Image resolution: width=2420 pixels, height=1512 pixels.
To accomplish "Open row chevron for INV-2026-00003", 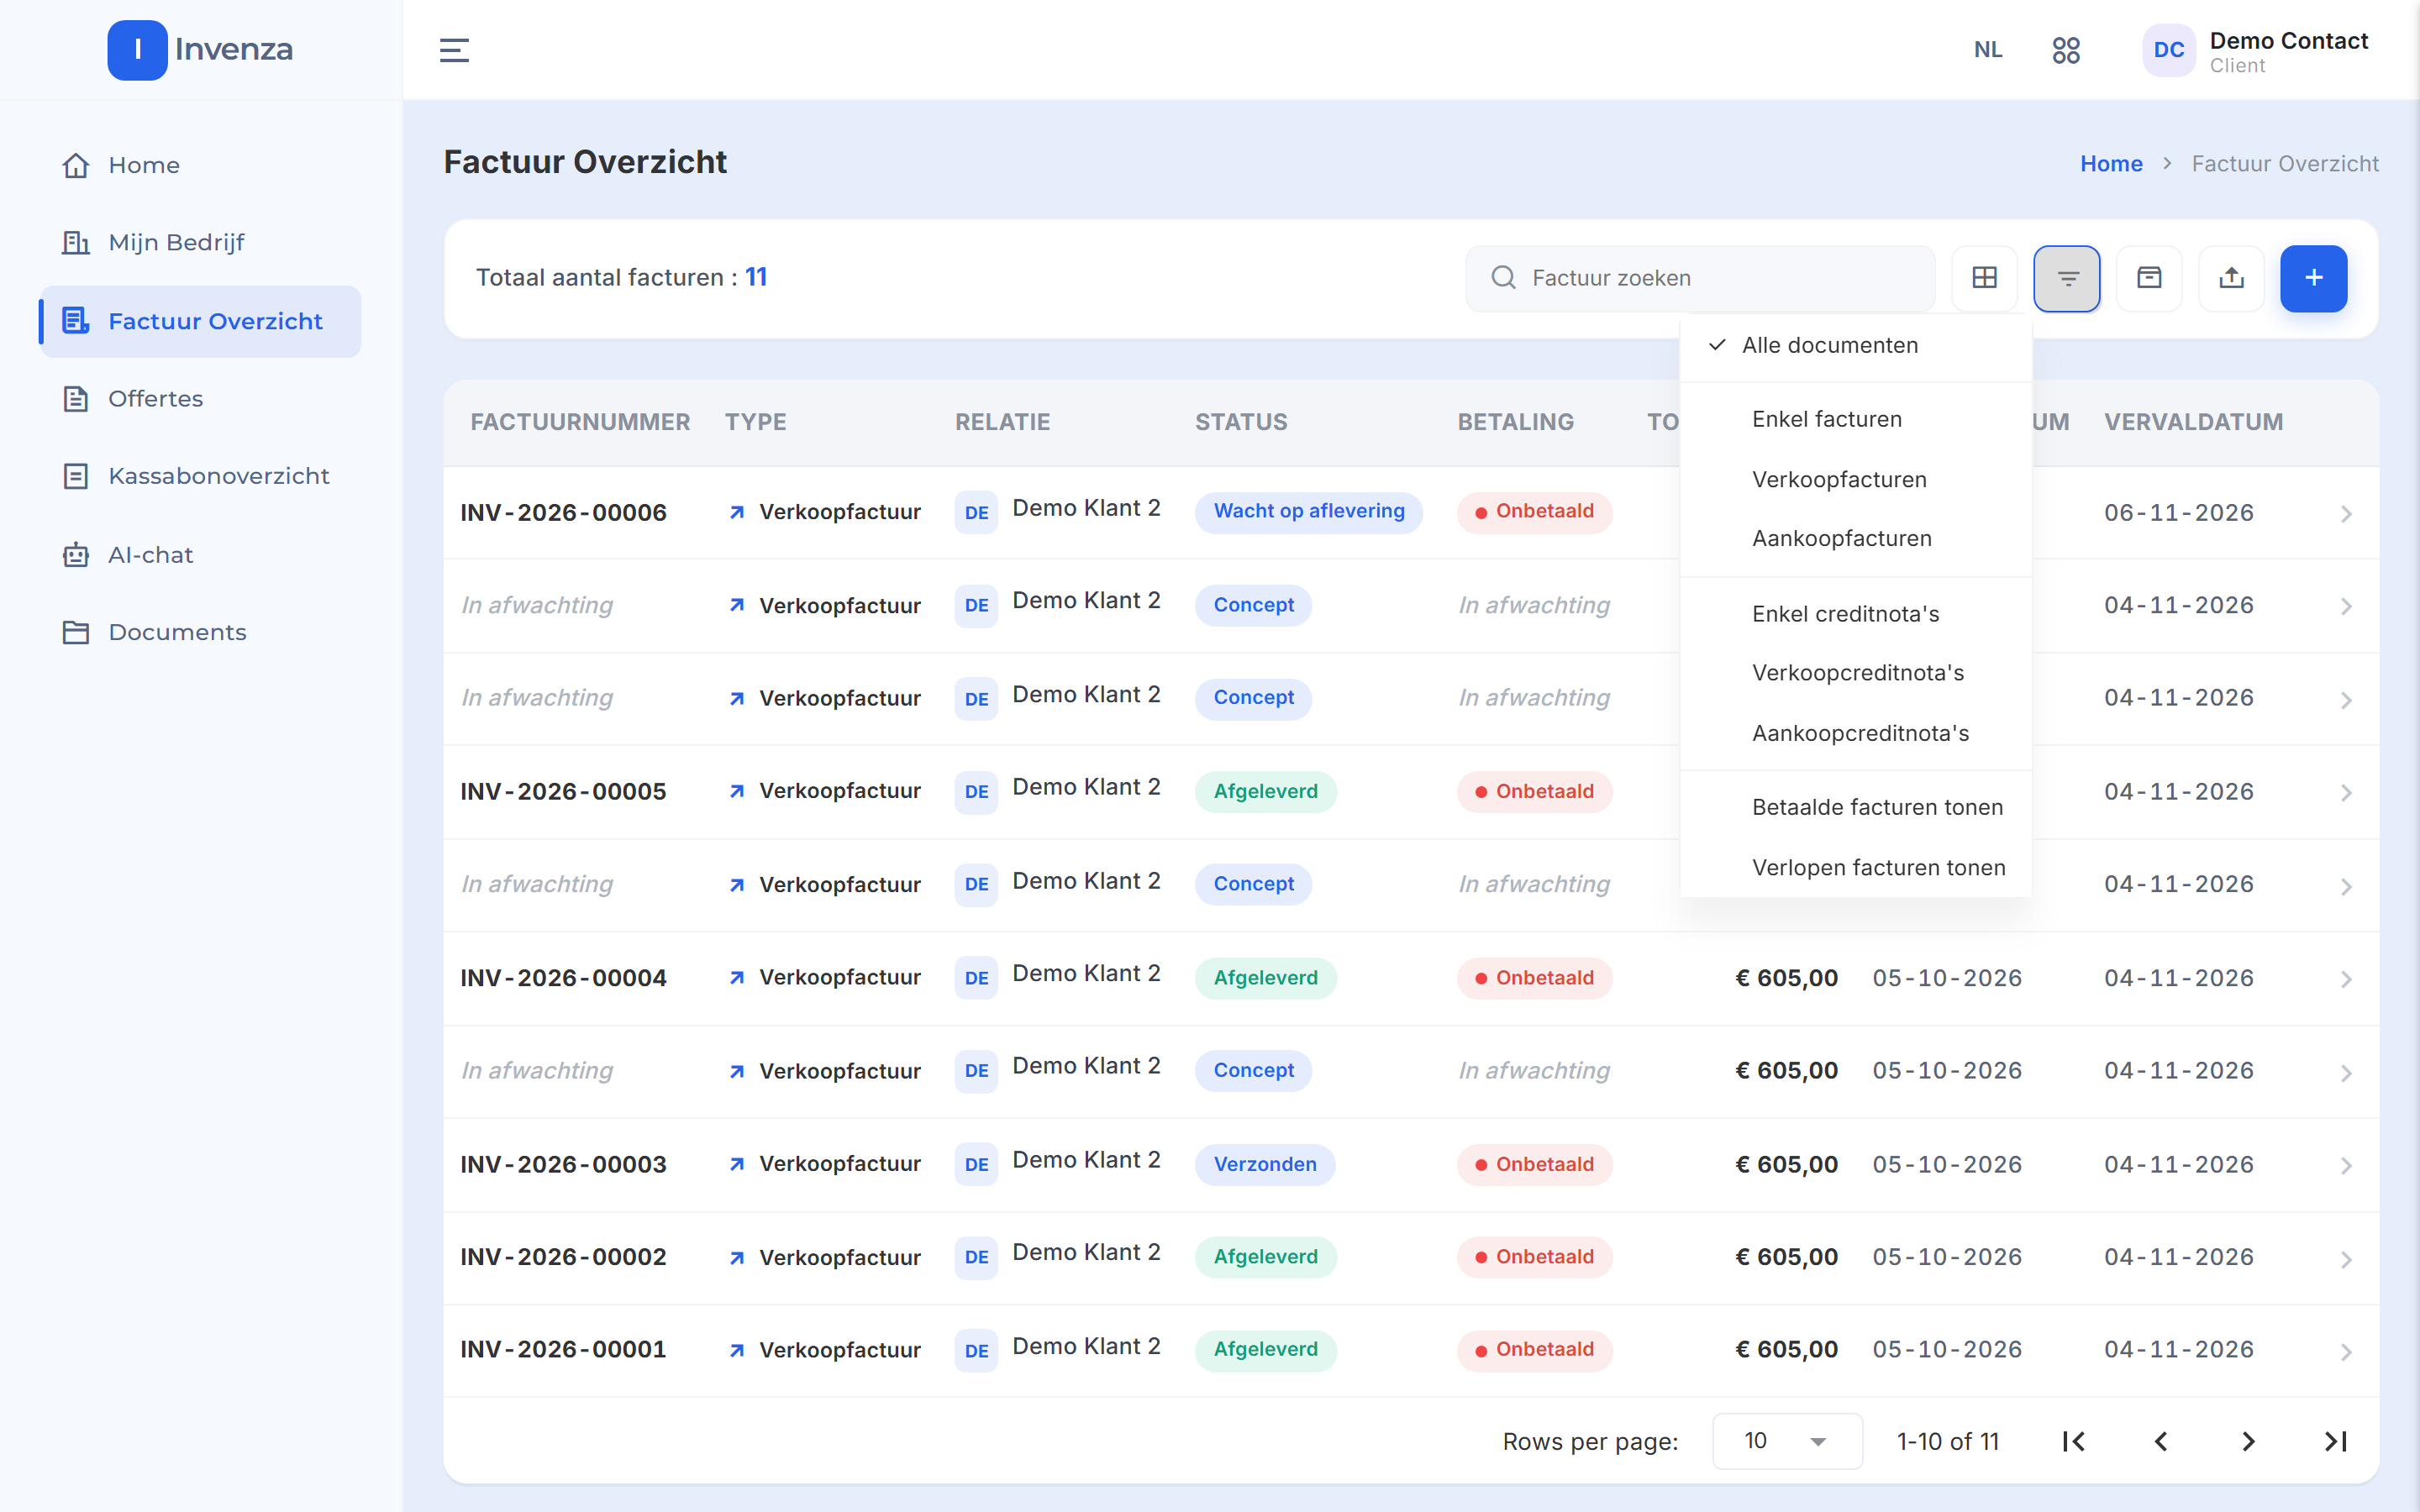I will click(x=2346, y=1166).
